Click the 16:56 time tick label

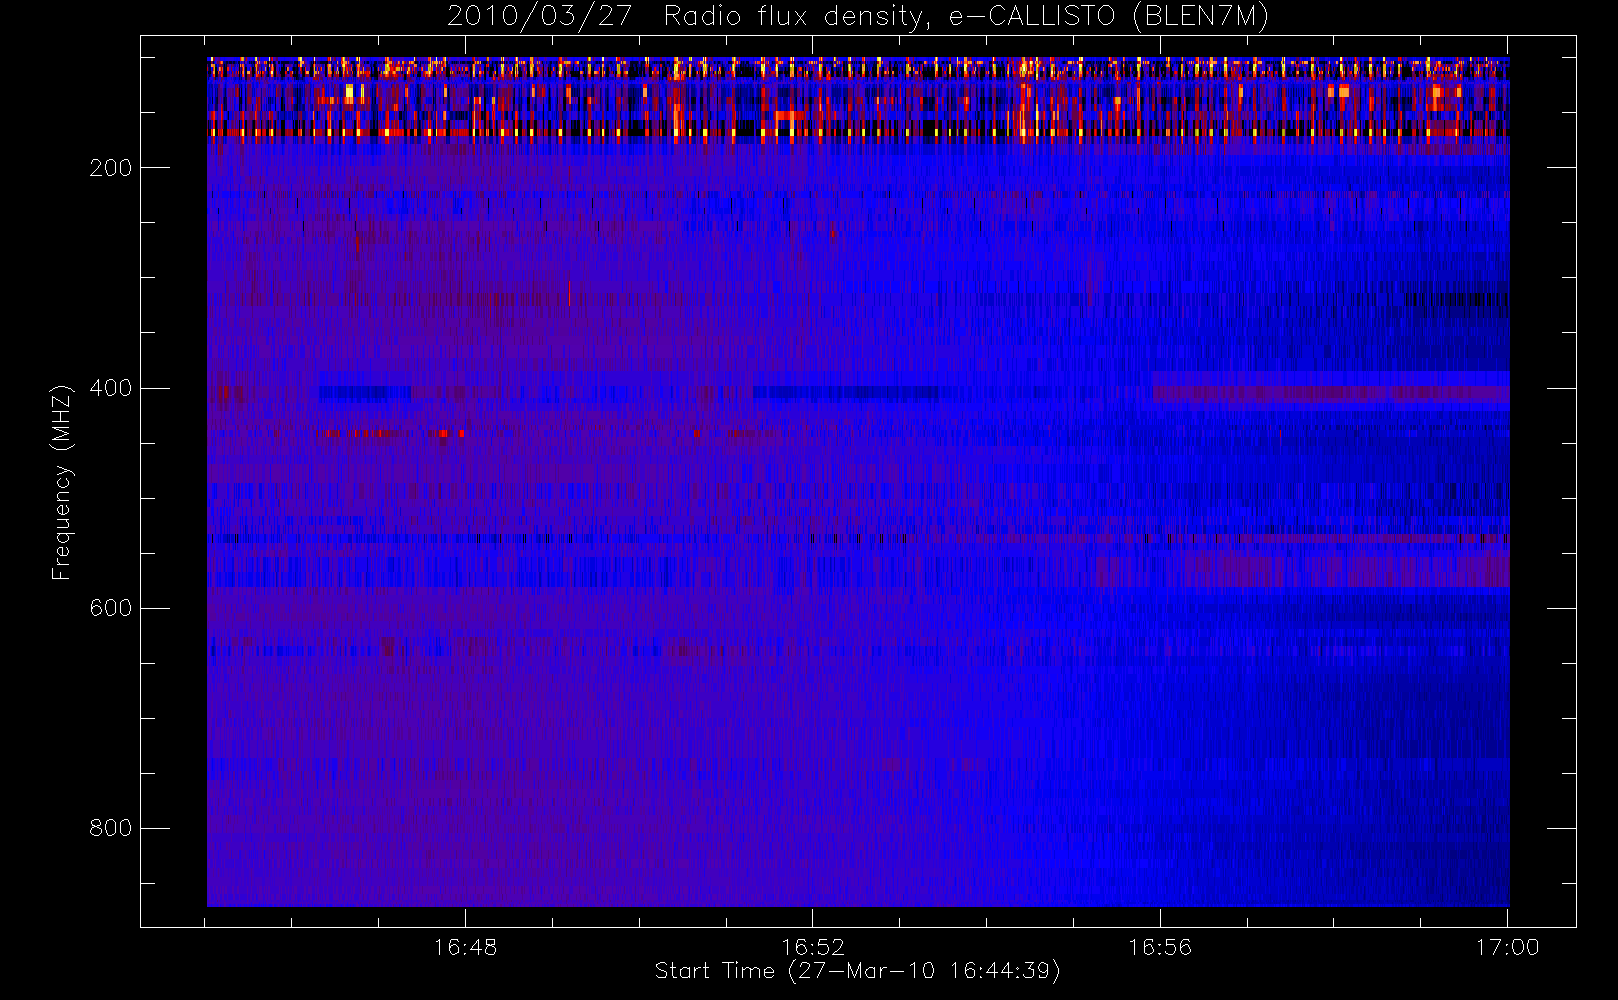click(x=1160, y=947)
